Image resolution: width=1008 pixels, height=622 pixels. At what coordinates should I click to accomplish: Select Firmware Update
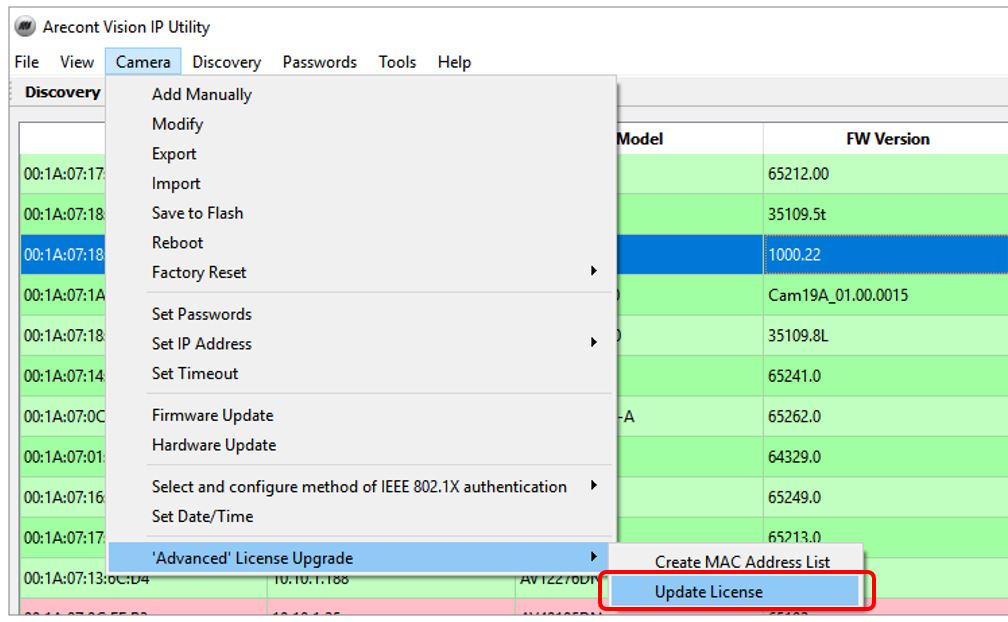coord(362,415)
